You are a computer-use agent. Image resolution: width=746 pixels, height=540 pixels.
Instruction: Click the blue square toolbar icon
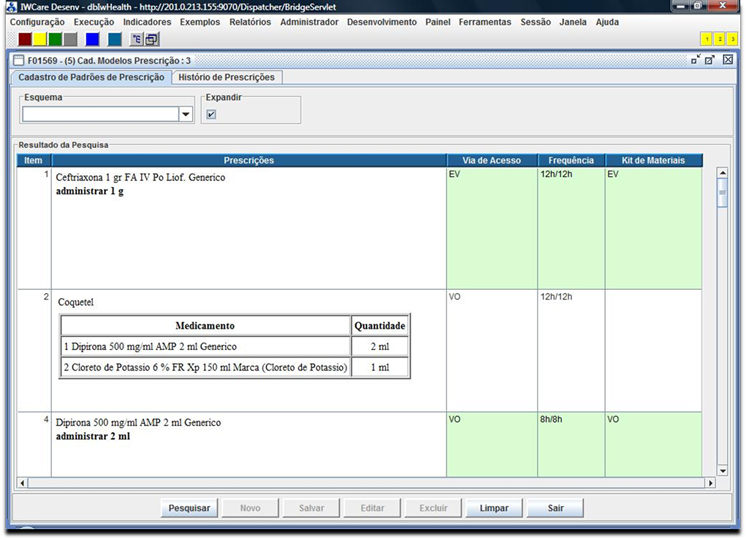tap(92, 39)
